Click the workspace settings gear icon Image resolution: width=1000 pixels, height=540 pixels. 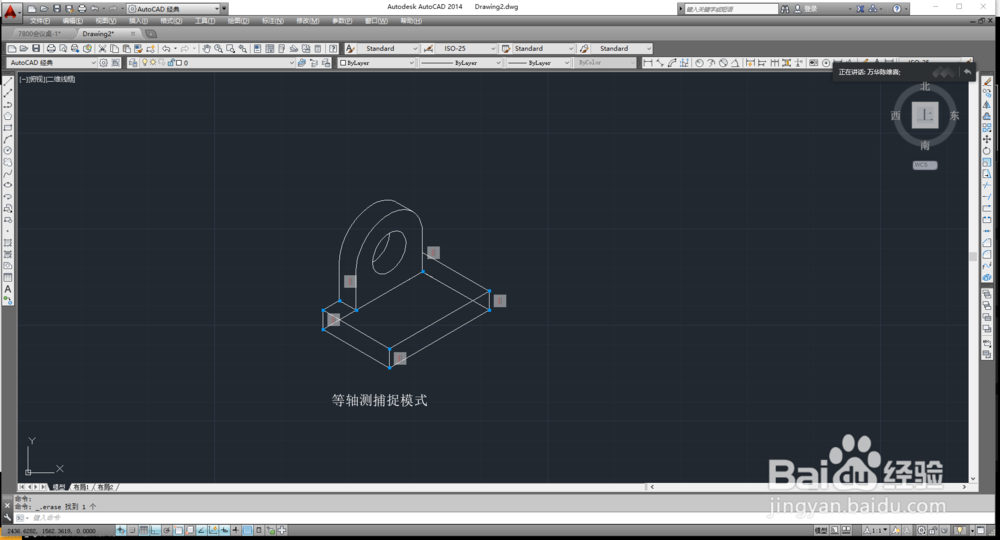point(103,62)
